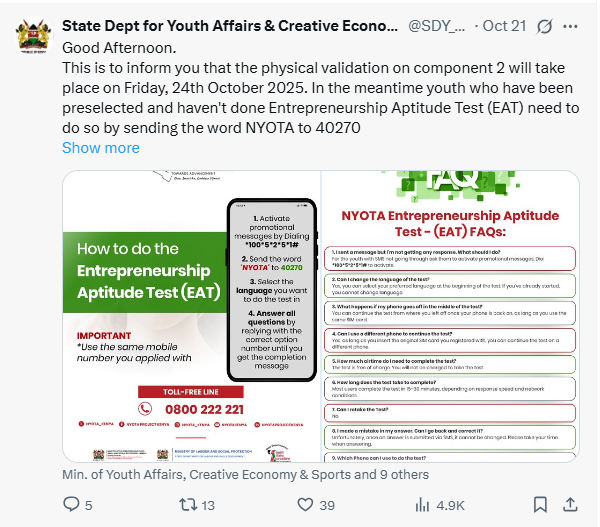Click the share arrow icon
This screenshot has height=527, width=600.
(x=575, y=505)
